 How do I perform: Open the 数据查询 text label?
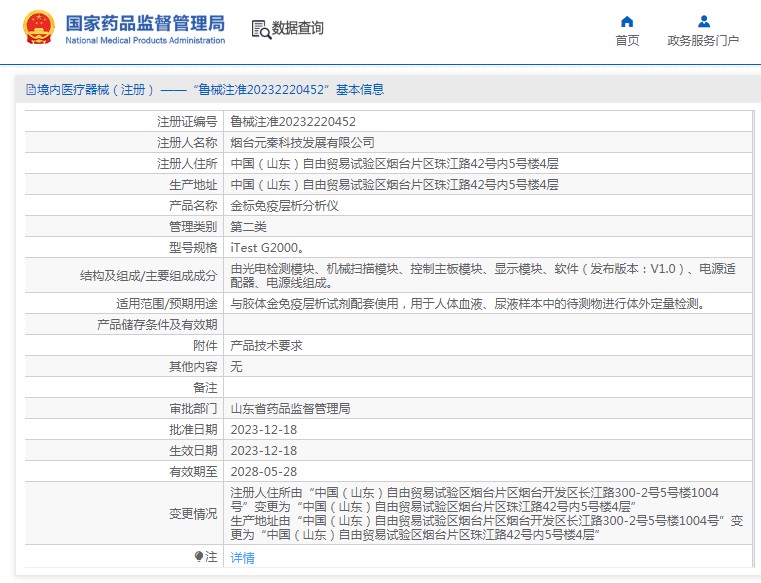(x=298, y=29)
